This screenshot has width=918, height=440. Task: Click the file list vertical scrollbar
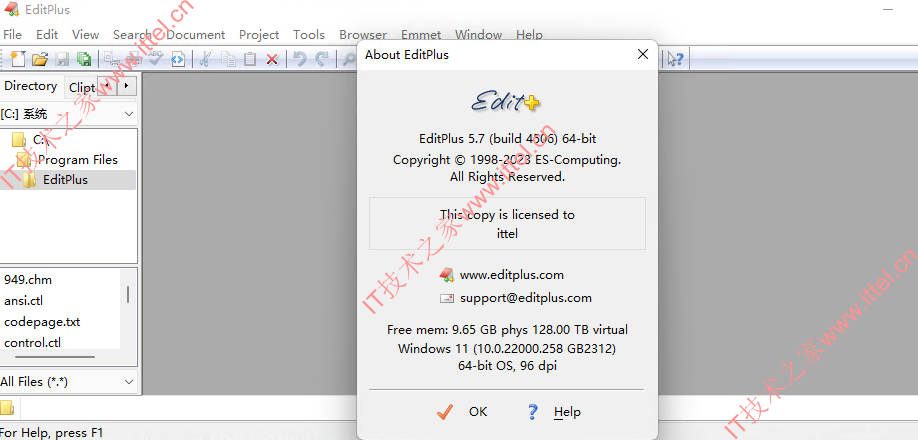click(128, 294)
